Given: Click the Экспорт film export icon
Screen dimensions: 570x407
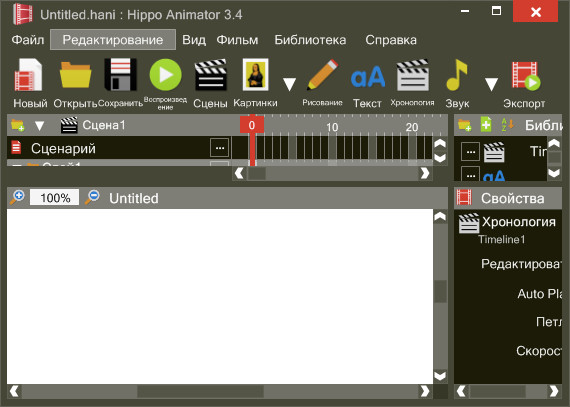Looking at the screenshot, I should [x=526, y=75].
